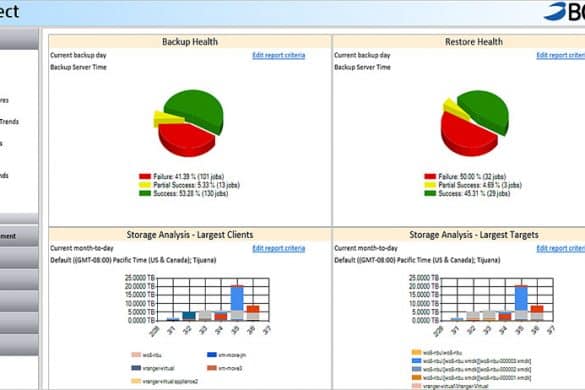
Task: Open Edit report criteria in Restore Health
Action: tap(561, 55)
